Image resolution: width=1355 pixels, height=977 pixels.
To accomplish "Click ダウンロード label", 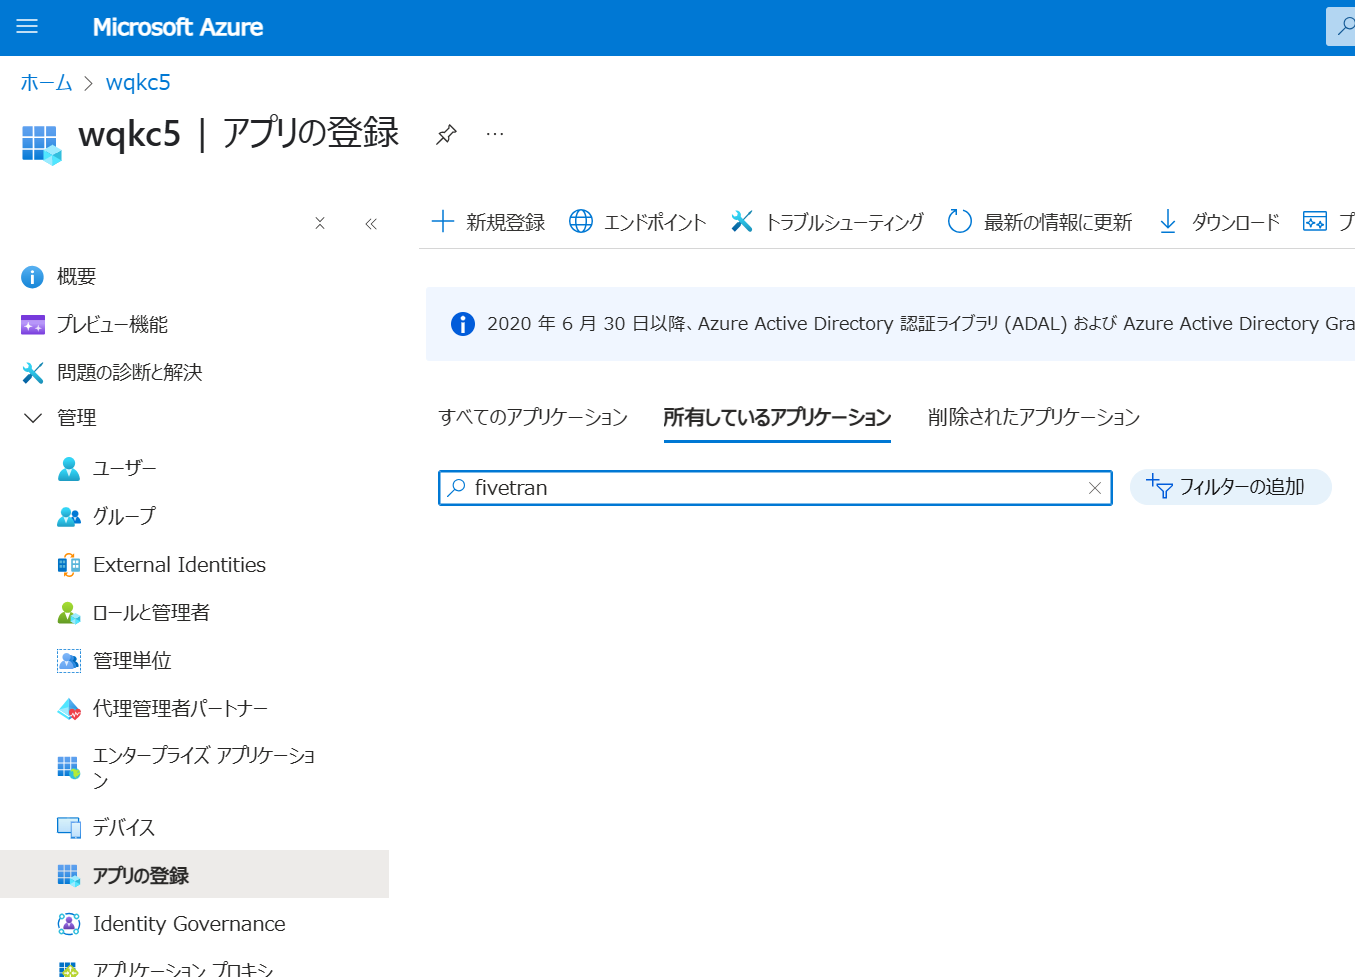I will (1236, 222).
